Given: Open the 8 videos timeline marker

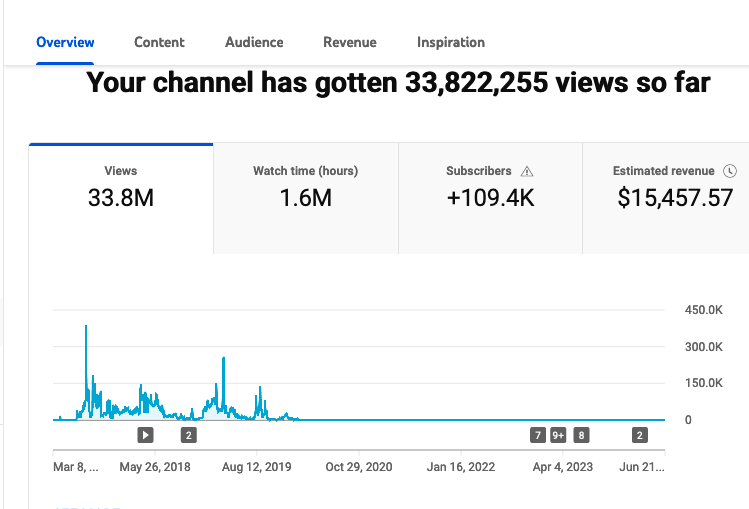Looking at the screenshot, I should pyautogui.click(x=581, y=435).
